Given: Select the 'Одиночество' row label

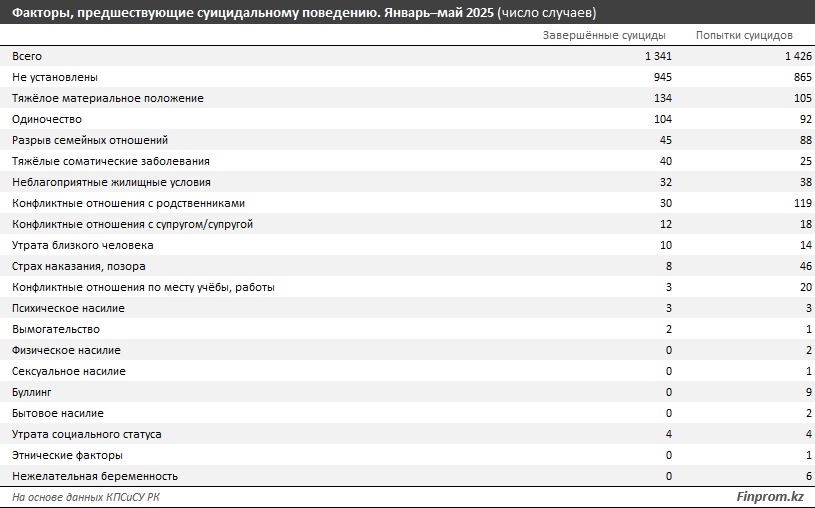Looking at the screenshot, I should [x=47, y=119].
